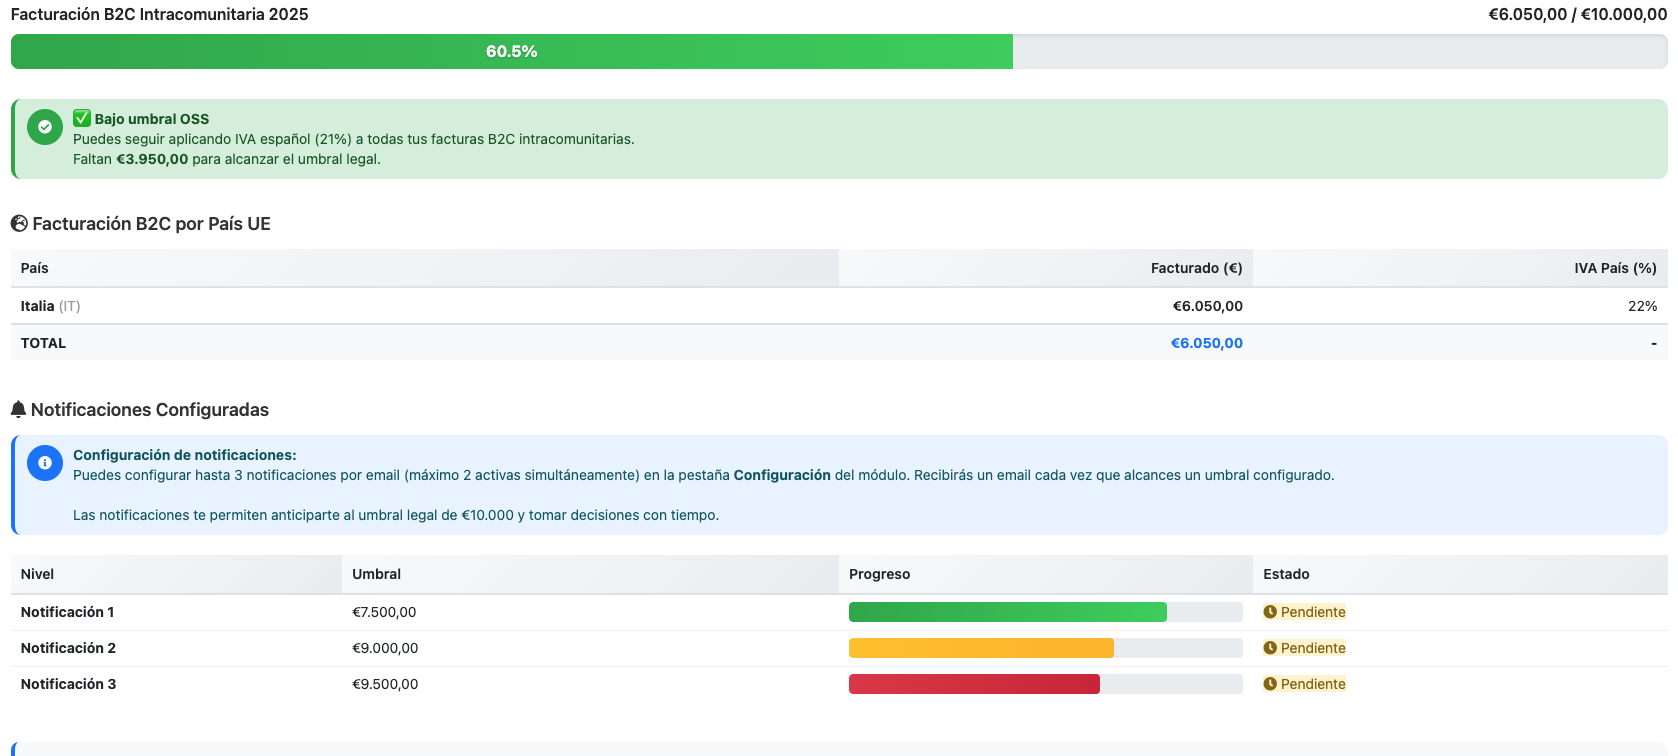Click the red progress bar for Notificación 3
The width and height of the screenshot is (1678, 756).
click(x=973, y=684)
